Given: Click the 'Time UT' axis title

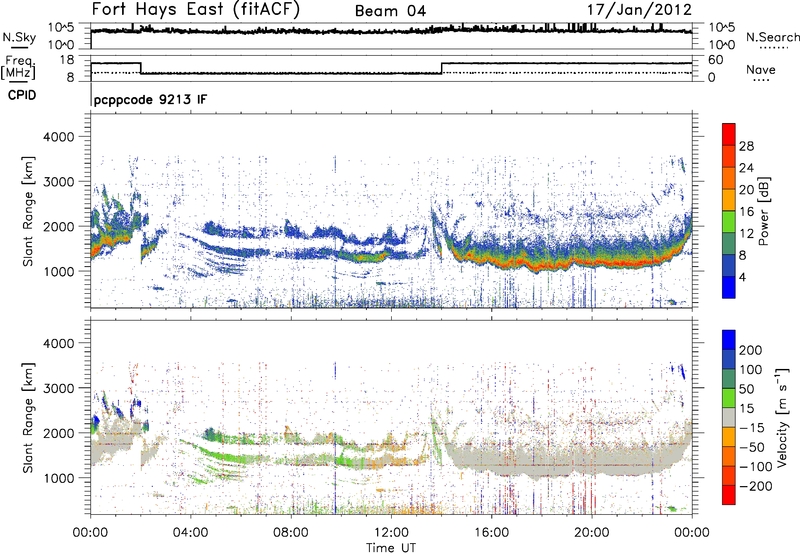Looking at the screenshot, I should (x=391, y=548).
